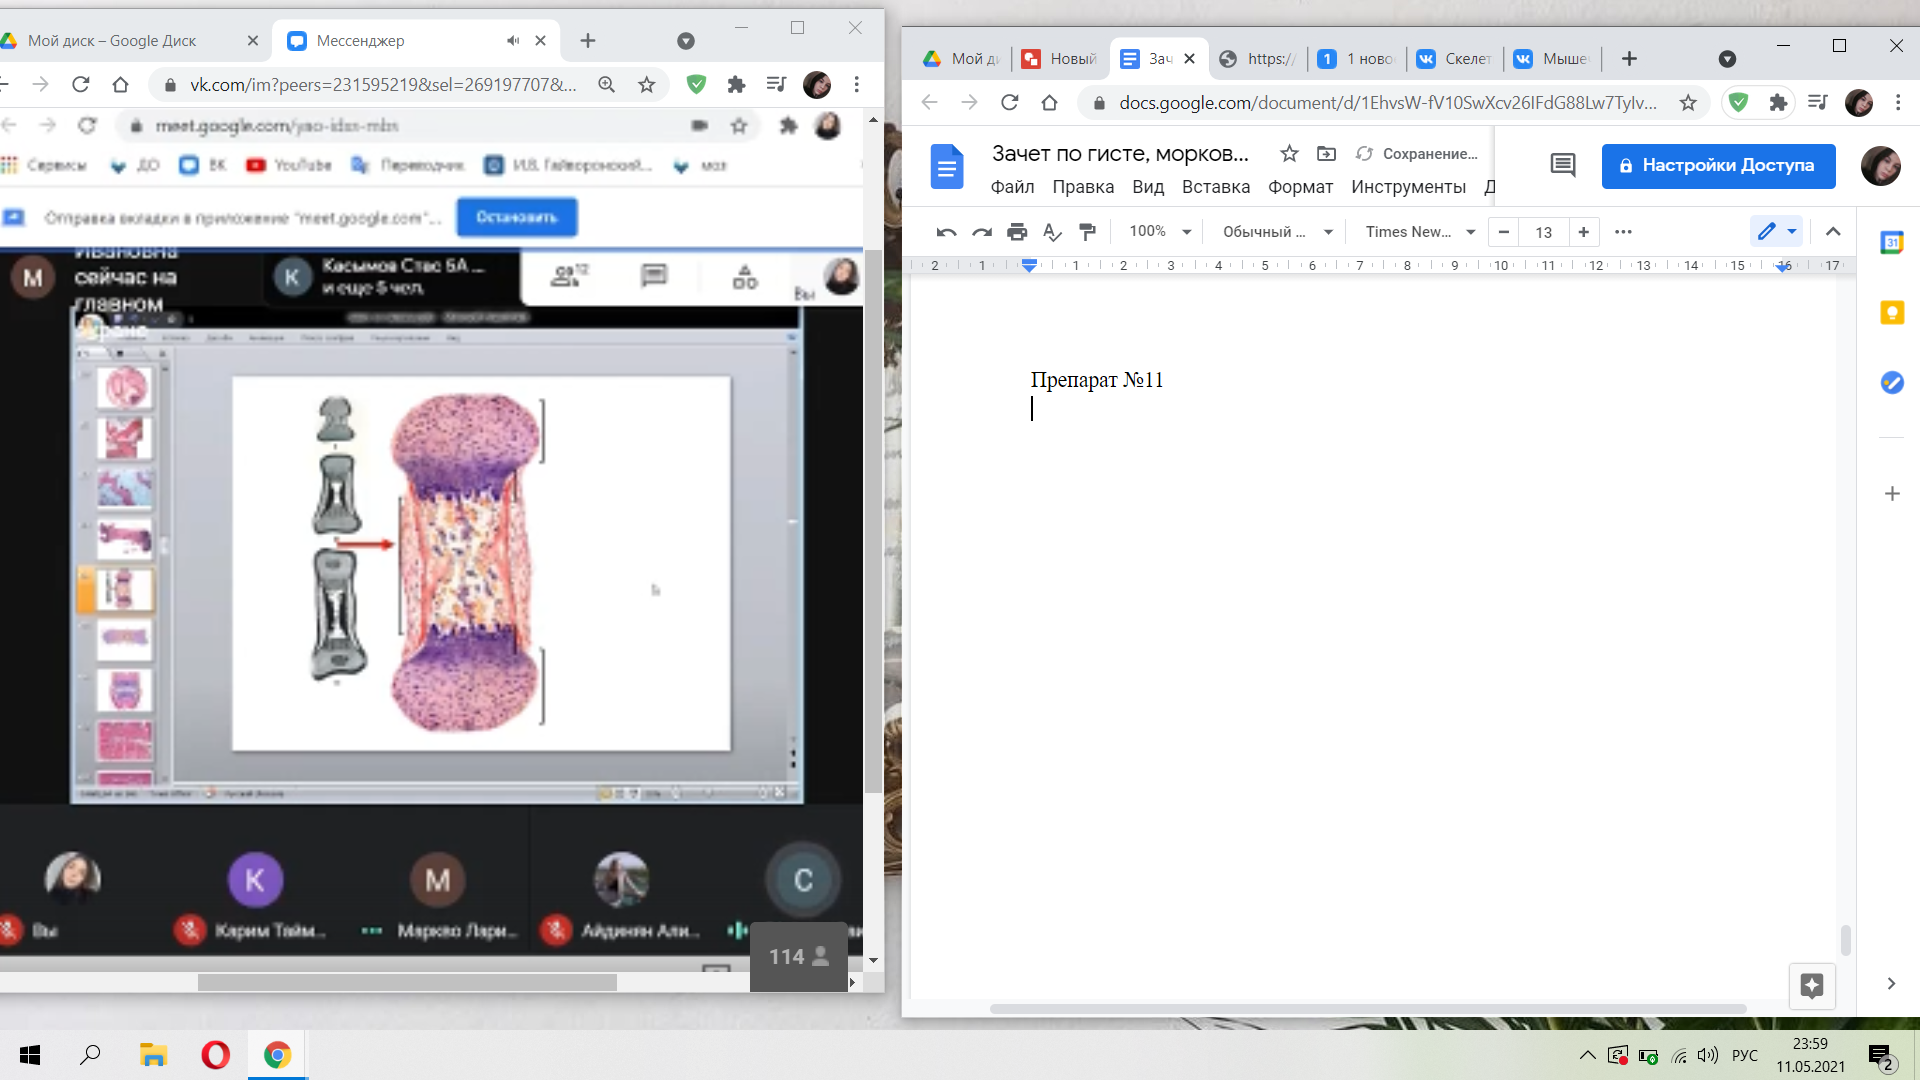Increase font size with plus button
The width and height of the screenshot is (1920, 1080).
point(1583,232)
